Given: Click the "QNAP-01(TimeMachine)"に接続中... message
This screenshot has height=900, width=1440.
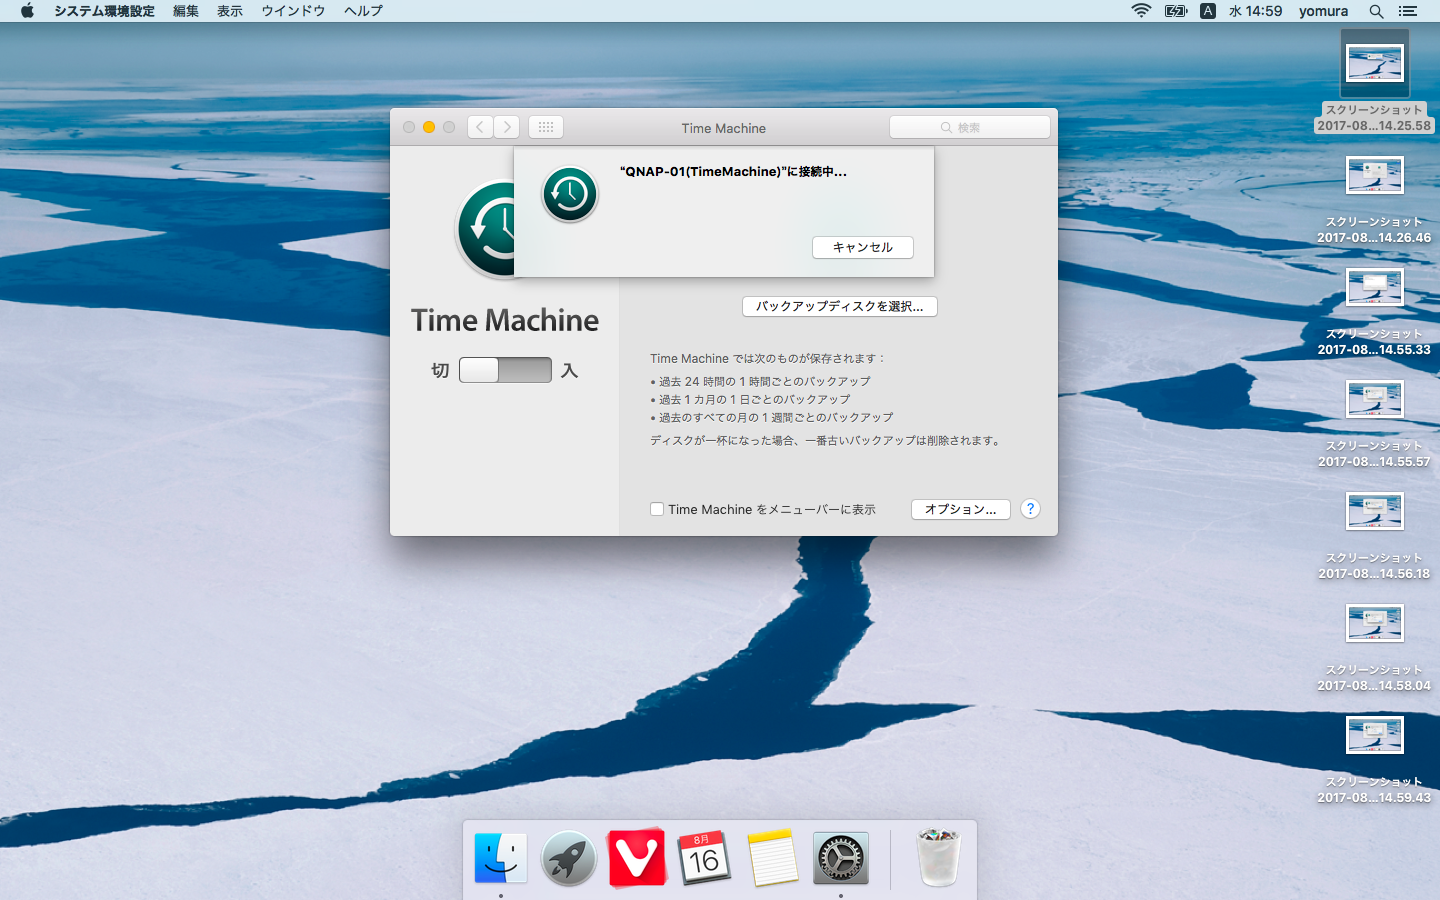Looking at the screenshot, I should [x=733, y=172].
